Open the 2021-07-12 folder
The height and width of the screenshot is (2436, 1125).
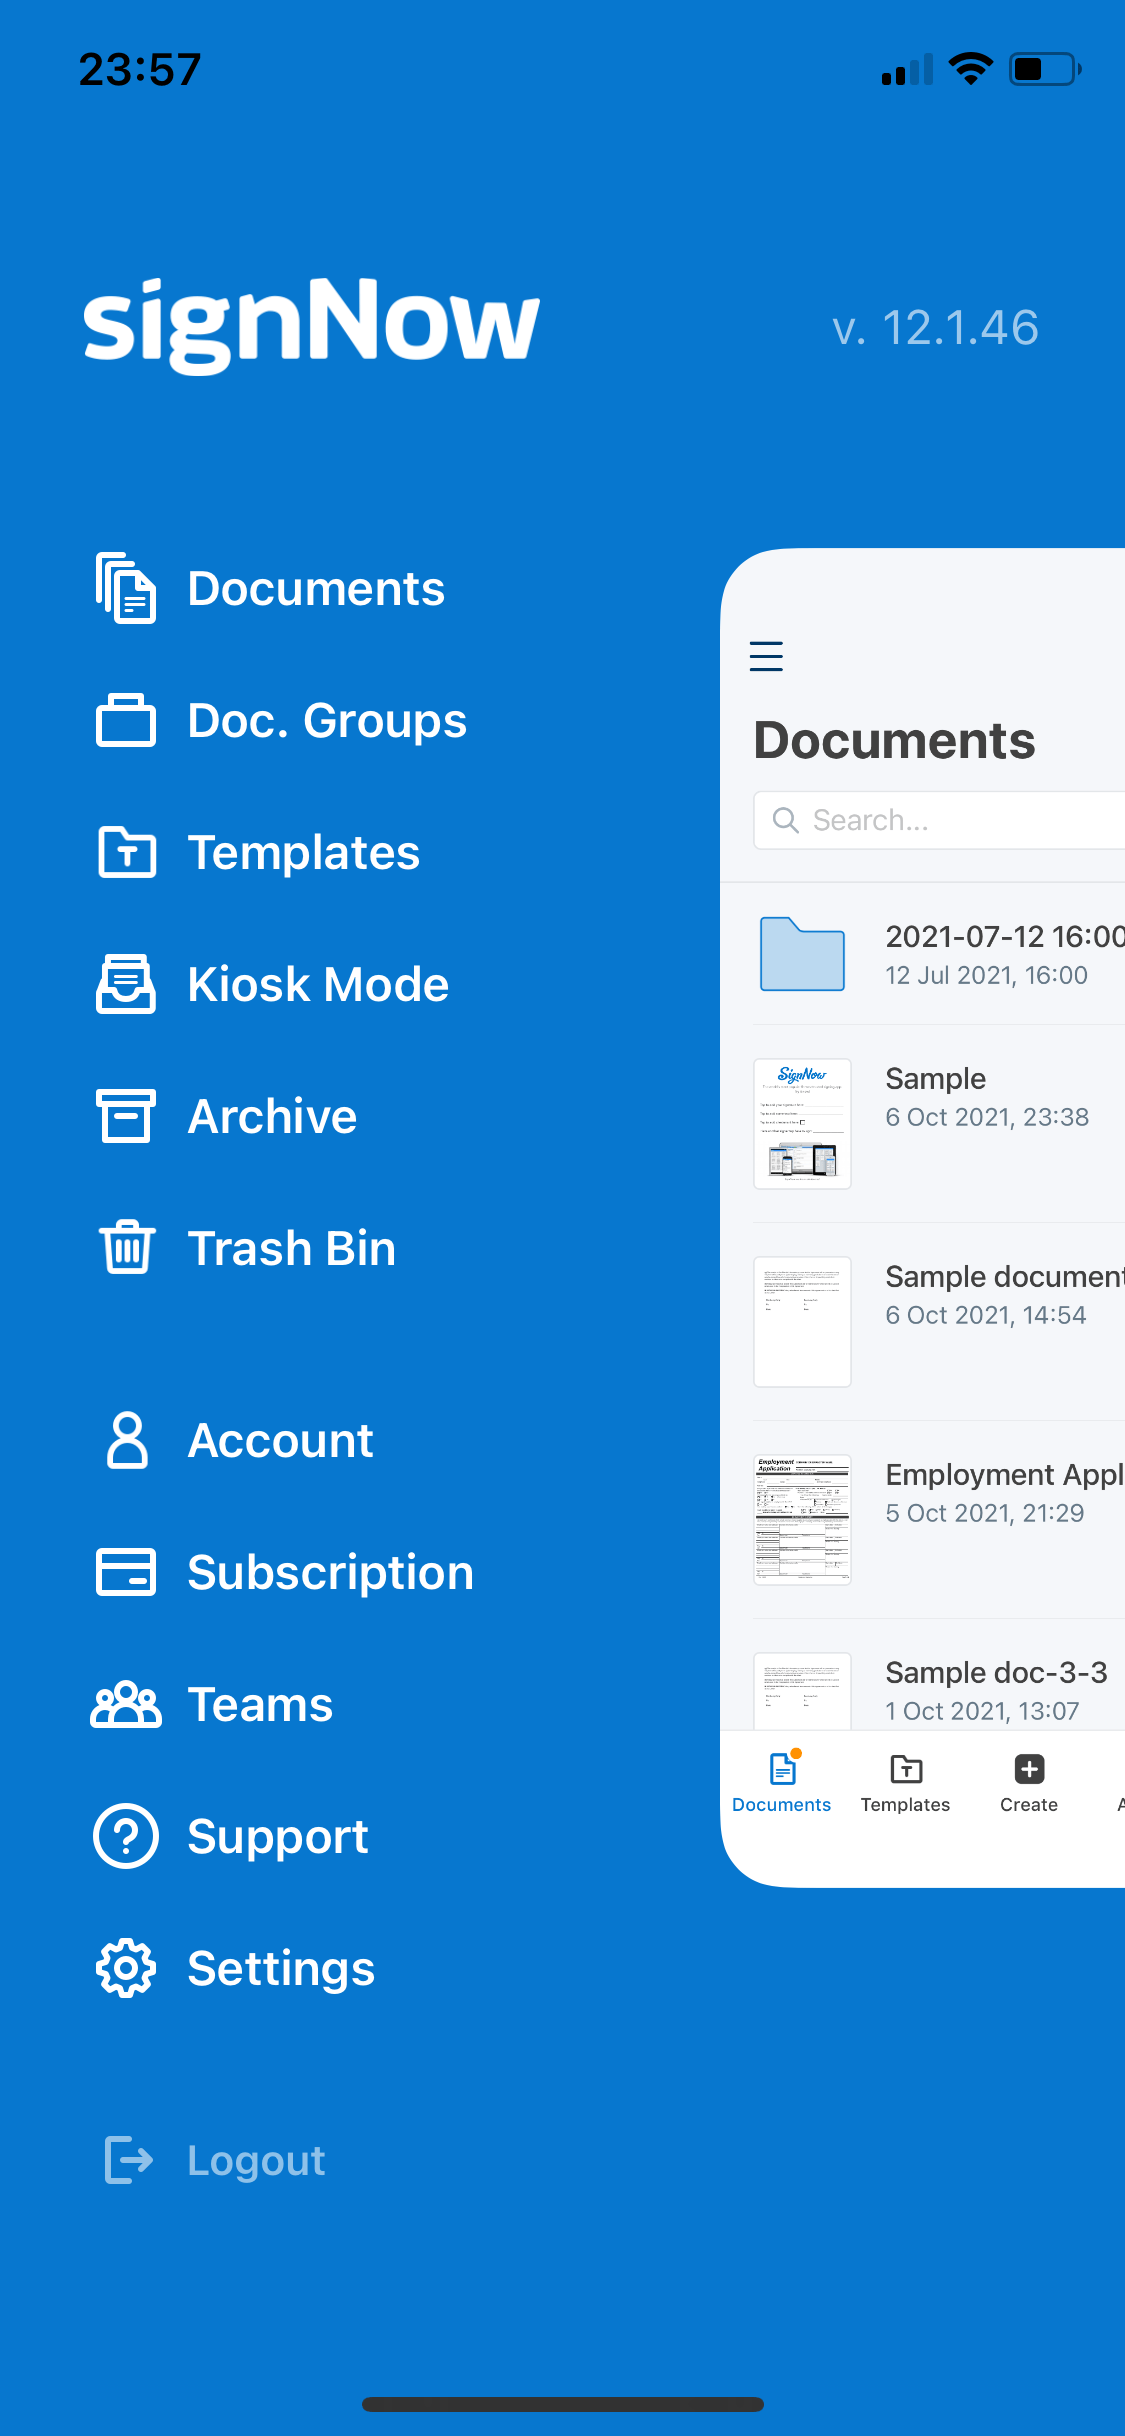(802, 954)
